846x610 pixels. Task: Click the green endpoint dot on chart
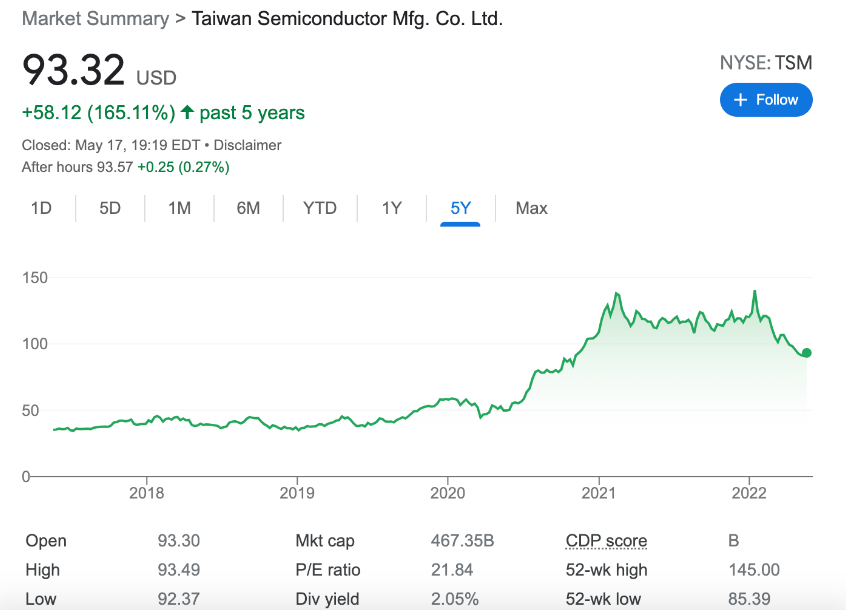coord(807,353)
